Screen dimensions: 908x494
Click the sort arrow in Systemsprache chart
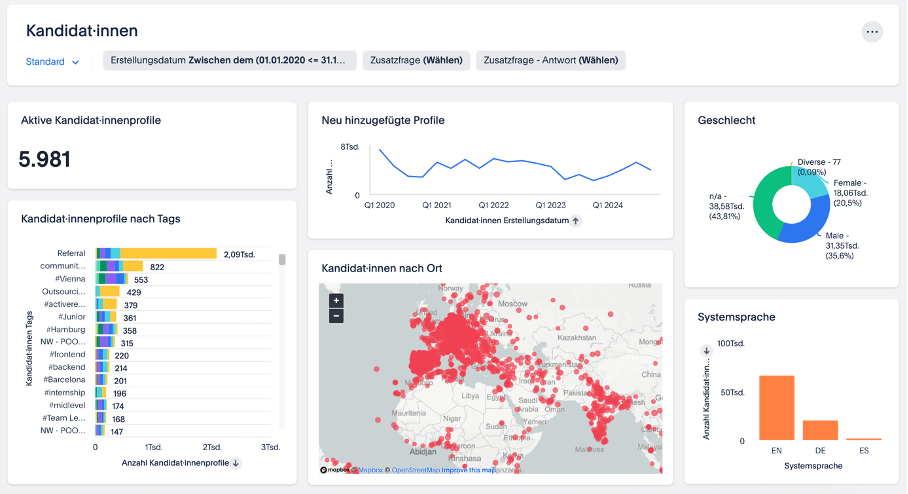[706, 351]
